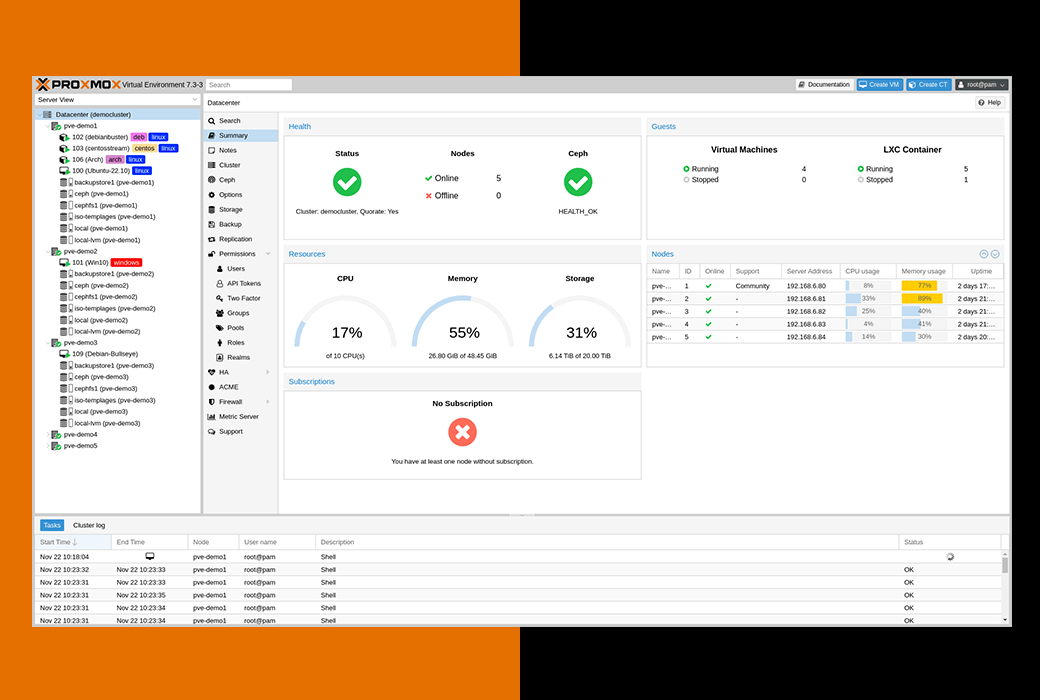This screenshot has width=1040, height=700.
Task: Click the green check icon under Health Status
Action: (347, 182)
